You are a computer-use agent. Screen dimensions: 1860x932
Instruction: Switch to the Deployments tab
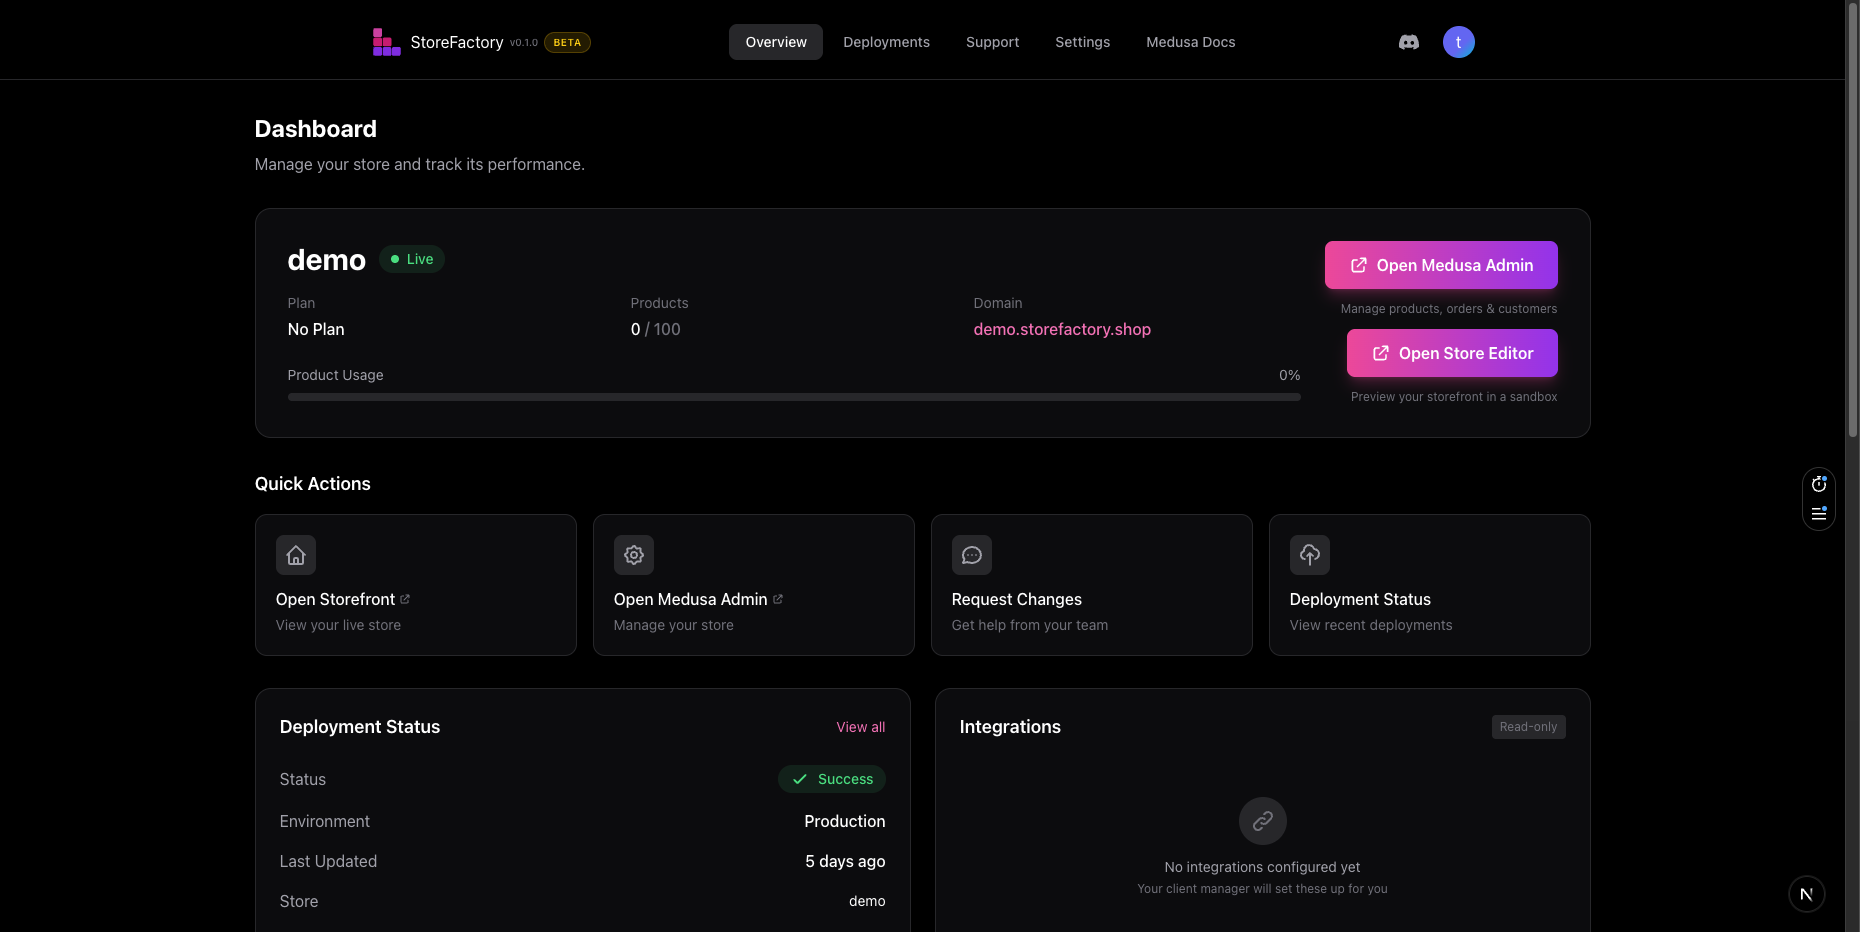point(886,42)
